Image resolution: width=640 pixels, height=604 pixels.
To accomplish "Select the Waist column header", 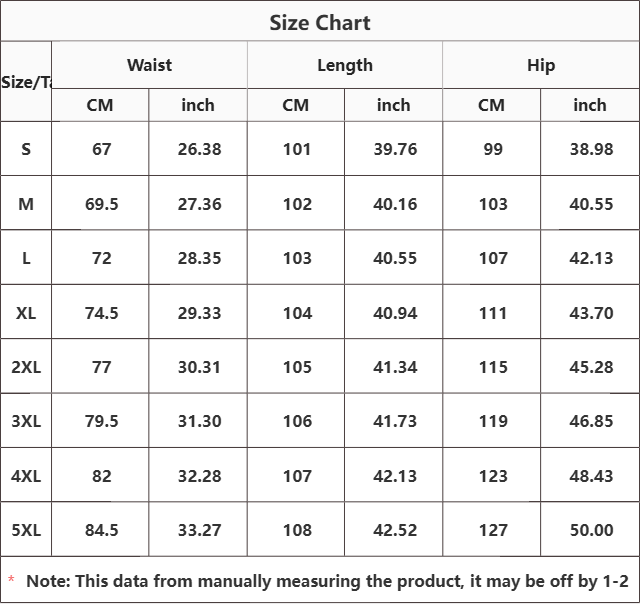I will point(149,65).
